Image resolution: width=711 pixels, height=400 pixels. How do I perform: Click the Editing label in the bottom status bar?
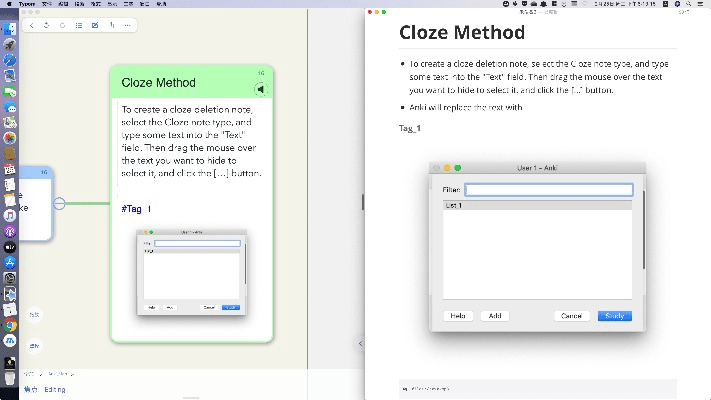tap(55, 389)
